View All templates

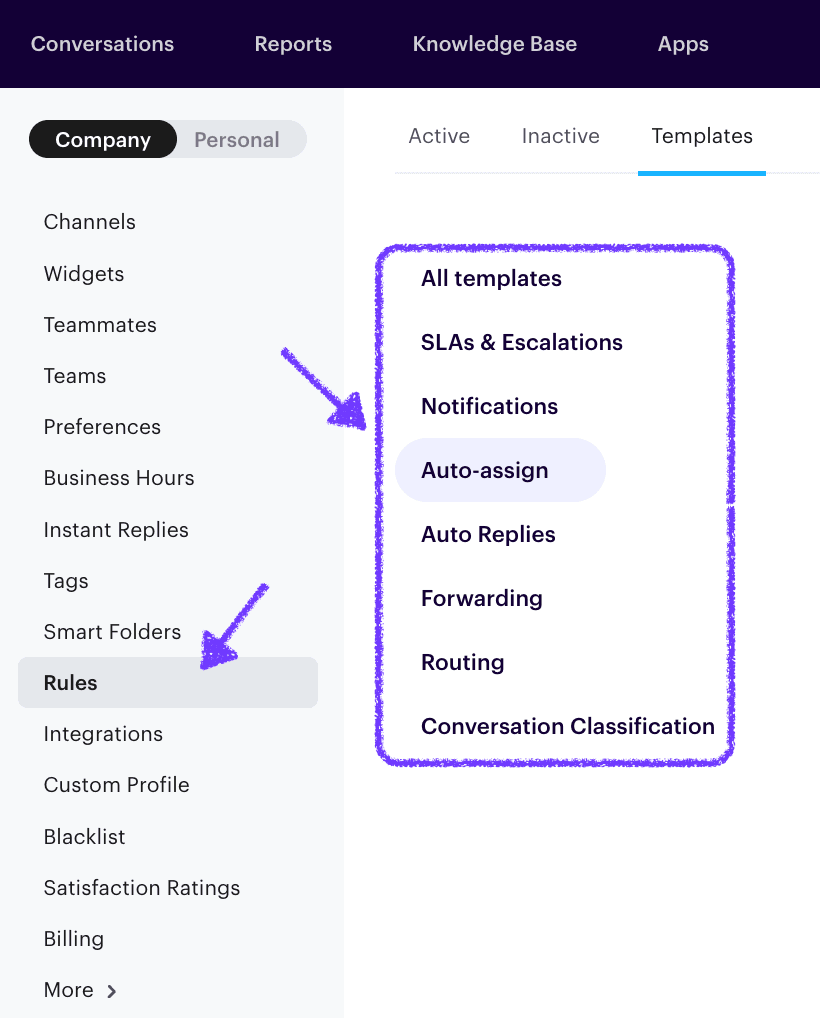[x=491, y=278]
